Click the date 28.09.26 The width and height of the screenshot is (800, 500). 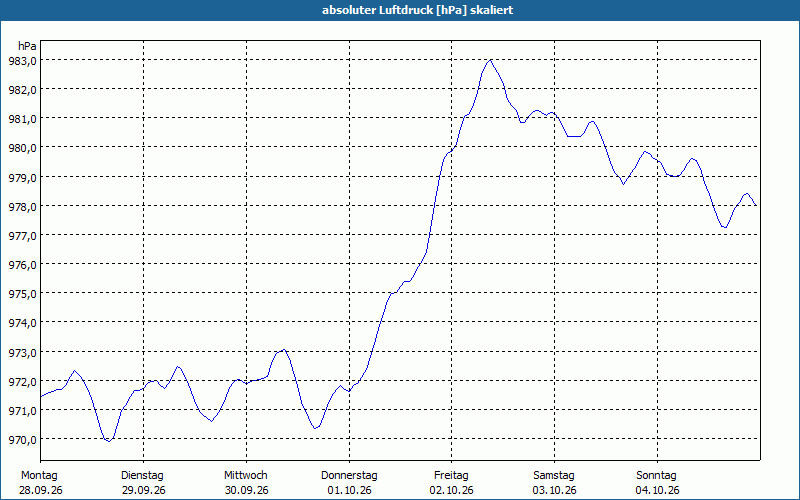coord(41,491)
